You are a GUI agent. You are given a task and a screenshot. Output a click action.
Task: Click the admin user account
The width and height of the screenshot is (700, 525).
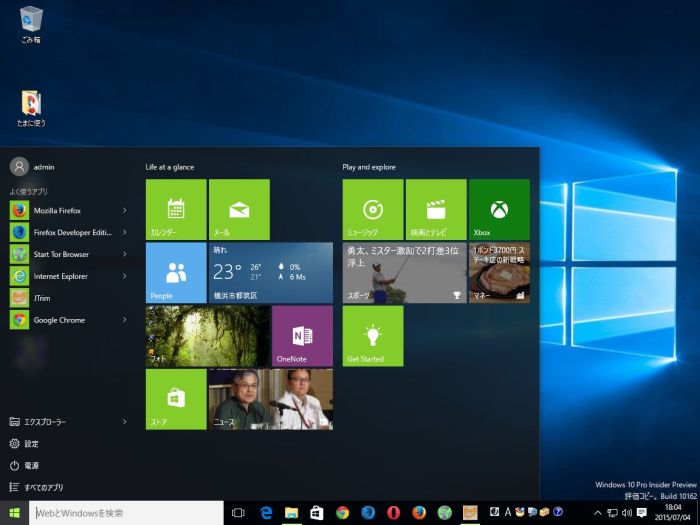pyautogui.click(x=34, y=166)
